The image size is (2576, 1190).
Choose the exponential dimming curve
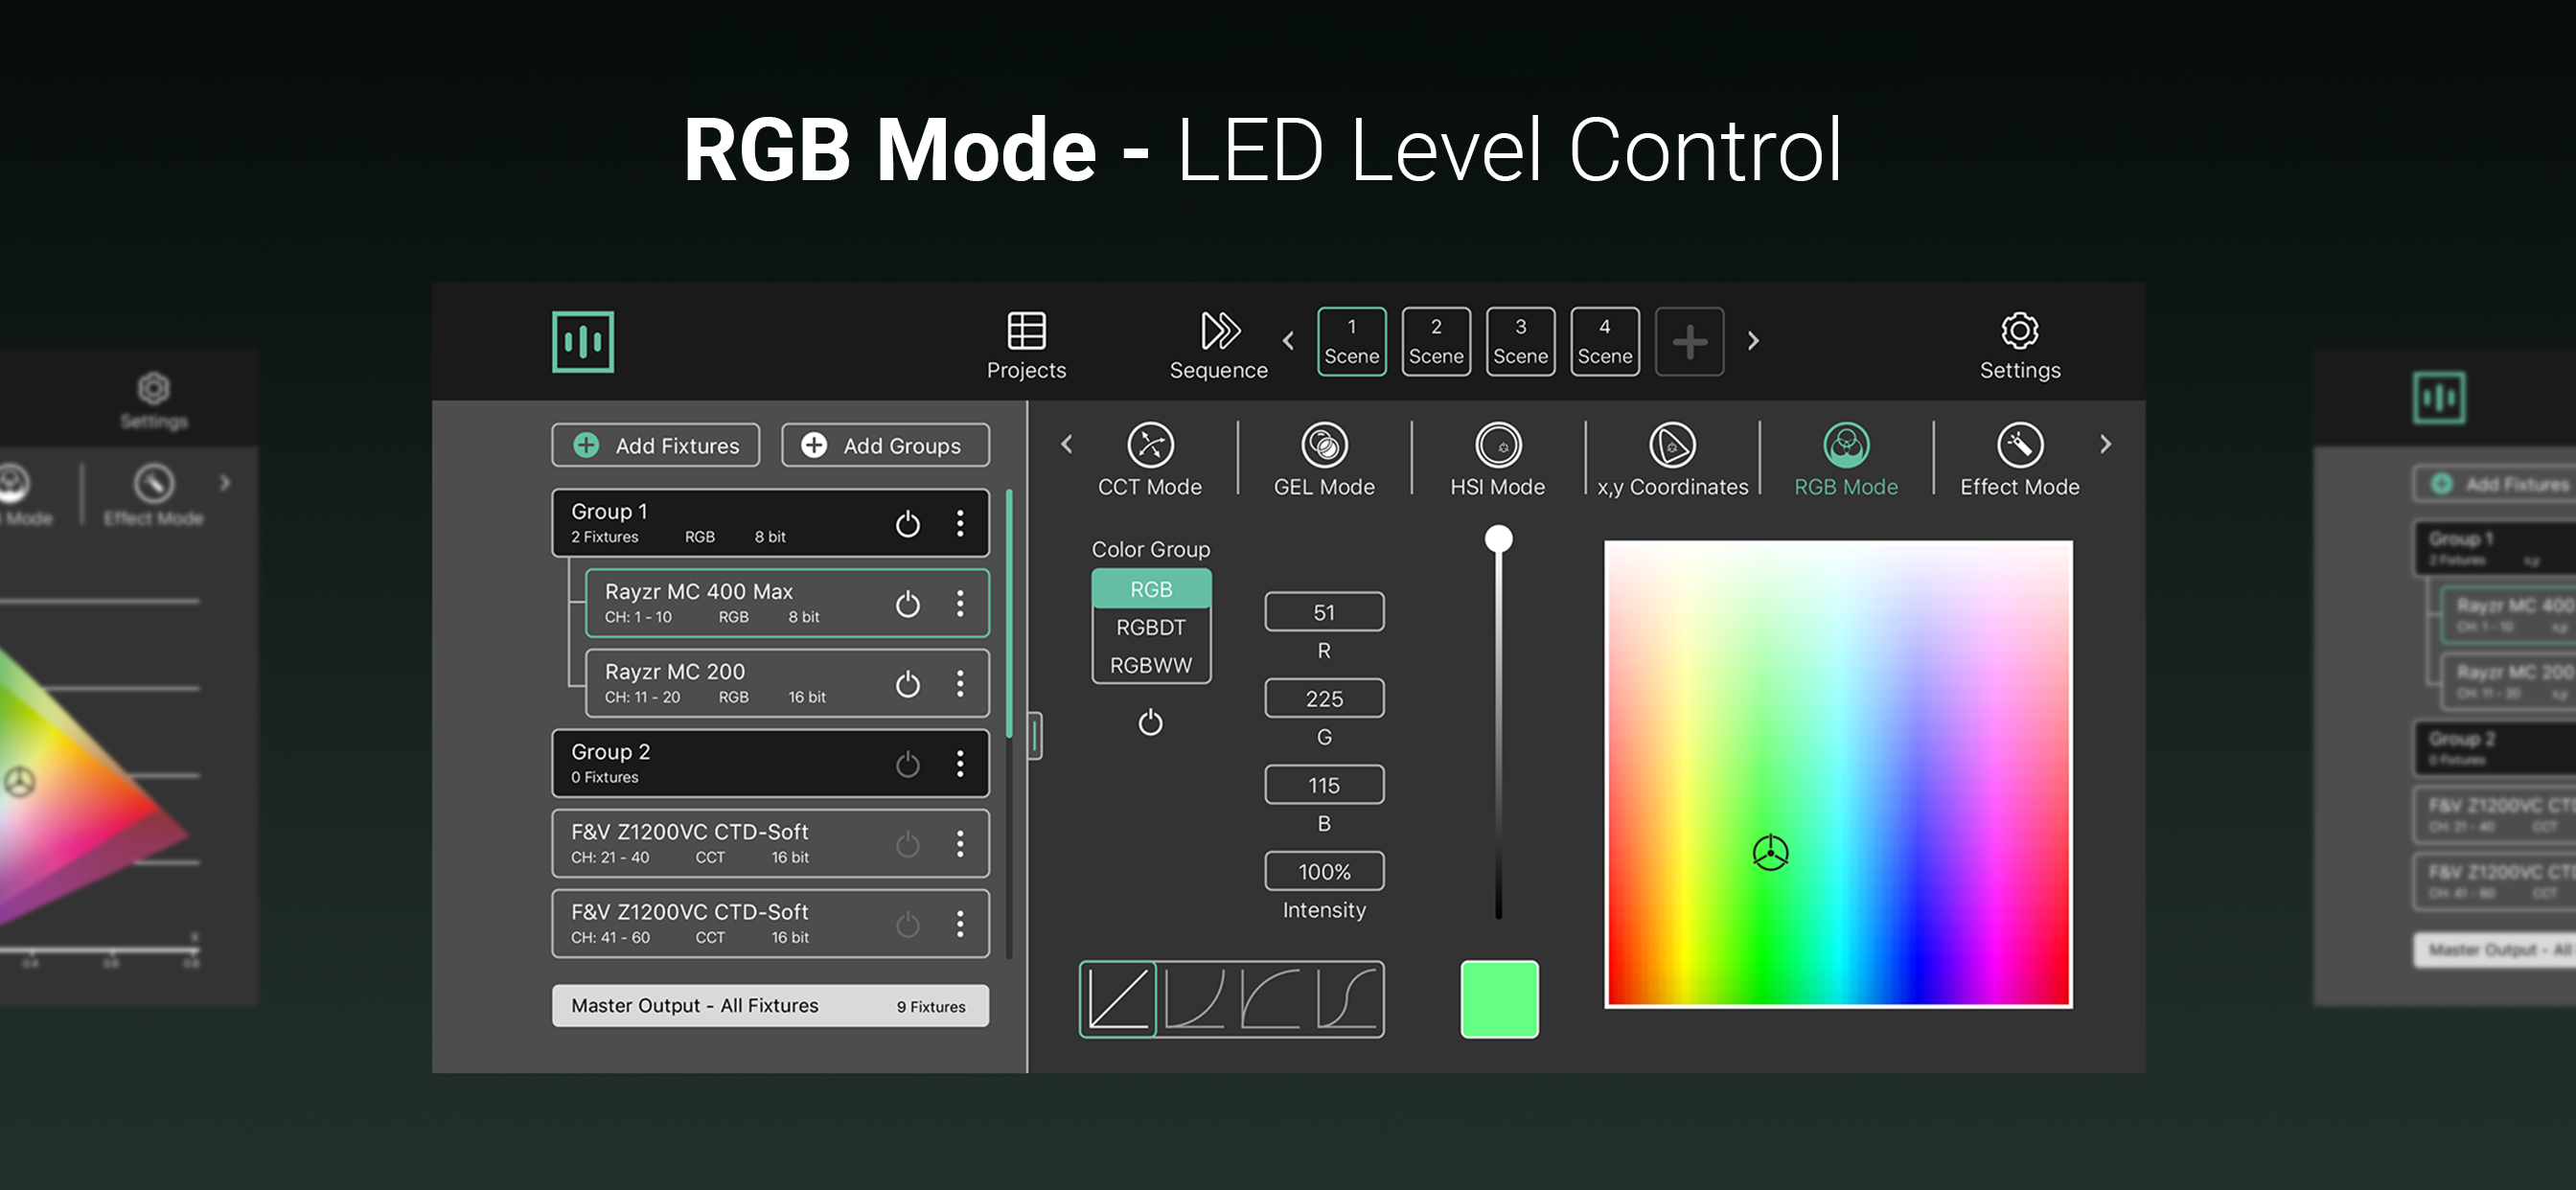(1194, 999)
